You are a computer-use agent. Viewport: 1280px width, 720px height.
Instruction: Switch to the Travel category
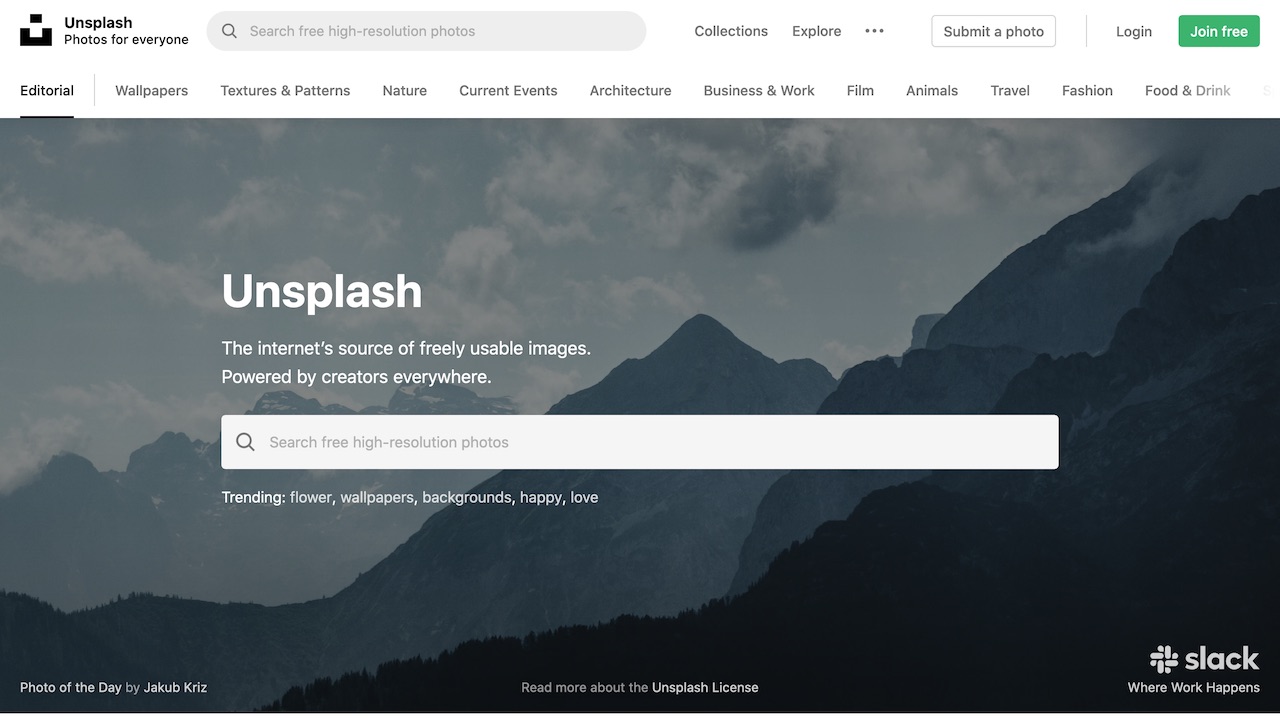pyautogui.click(x=1010, y=90)
